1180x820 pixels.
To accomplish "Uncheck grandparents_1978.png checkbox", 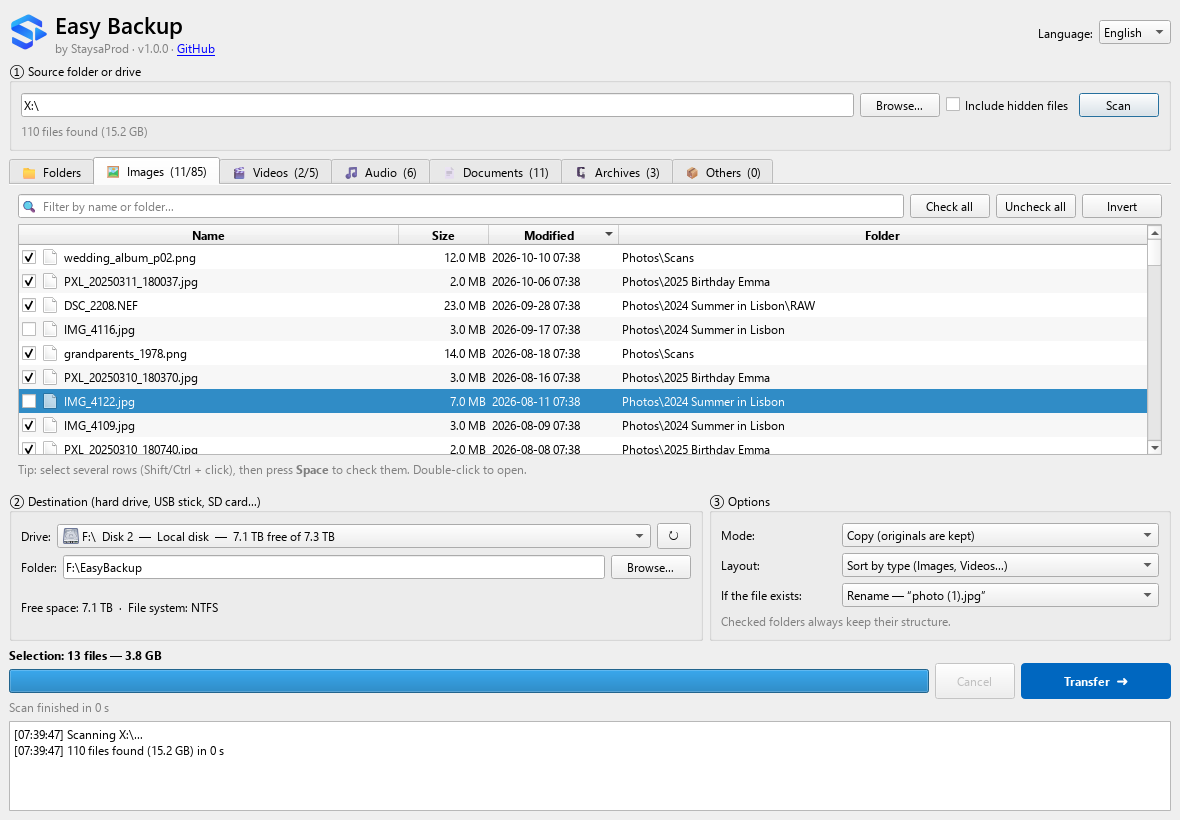I will 29,354.
